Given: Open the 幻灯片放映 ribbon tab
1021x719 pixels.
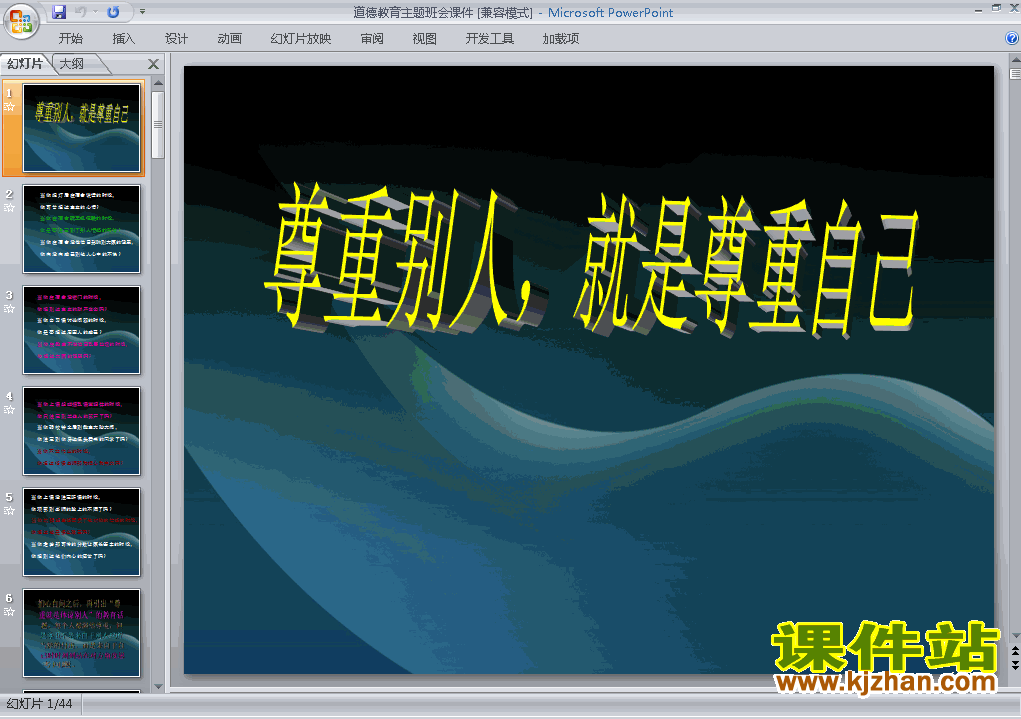Looking at the screenshot, I should (x=301, y=38).
